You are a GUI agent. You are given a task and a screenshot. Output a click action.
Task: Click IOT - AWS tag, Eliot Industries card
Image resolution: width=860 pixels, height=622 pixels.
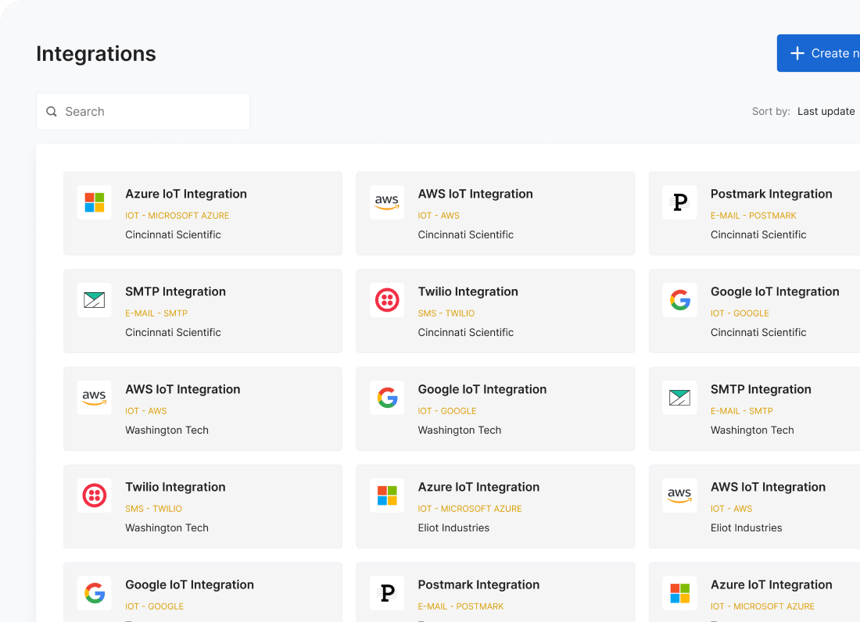click(x=731, y=508)
